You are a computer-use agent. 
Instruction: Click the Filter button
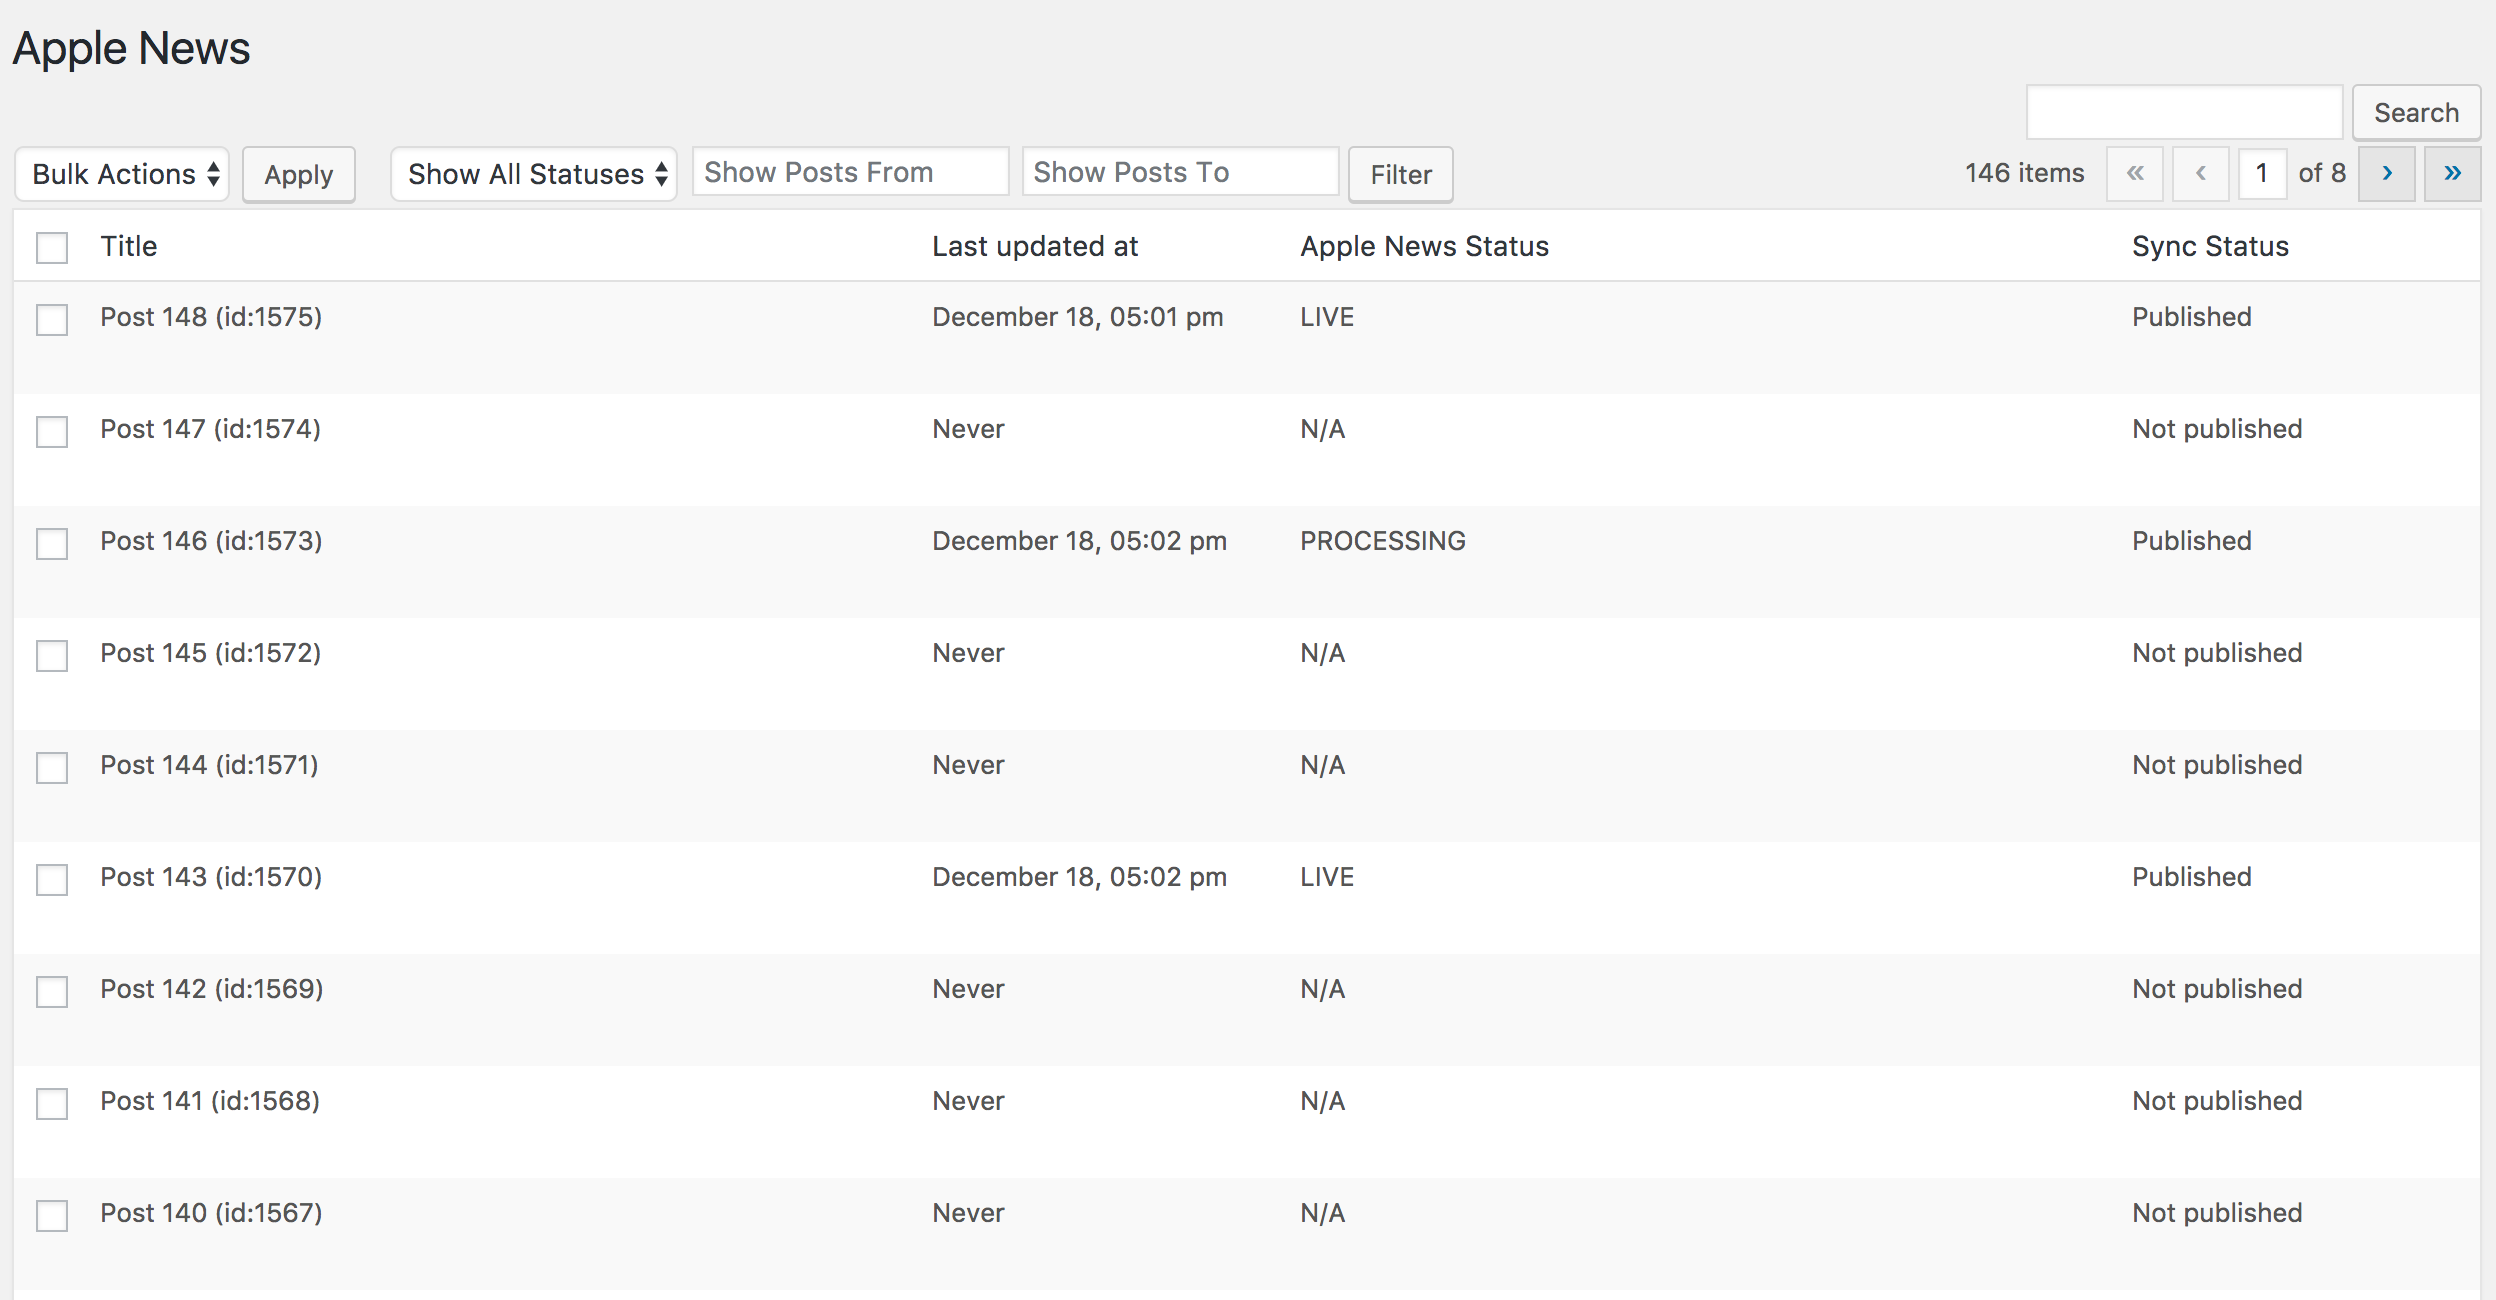(1400, 173)
